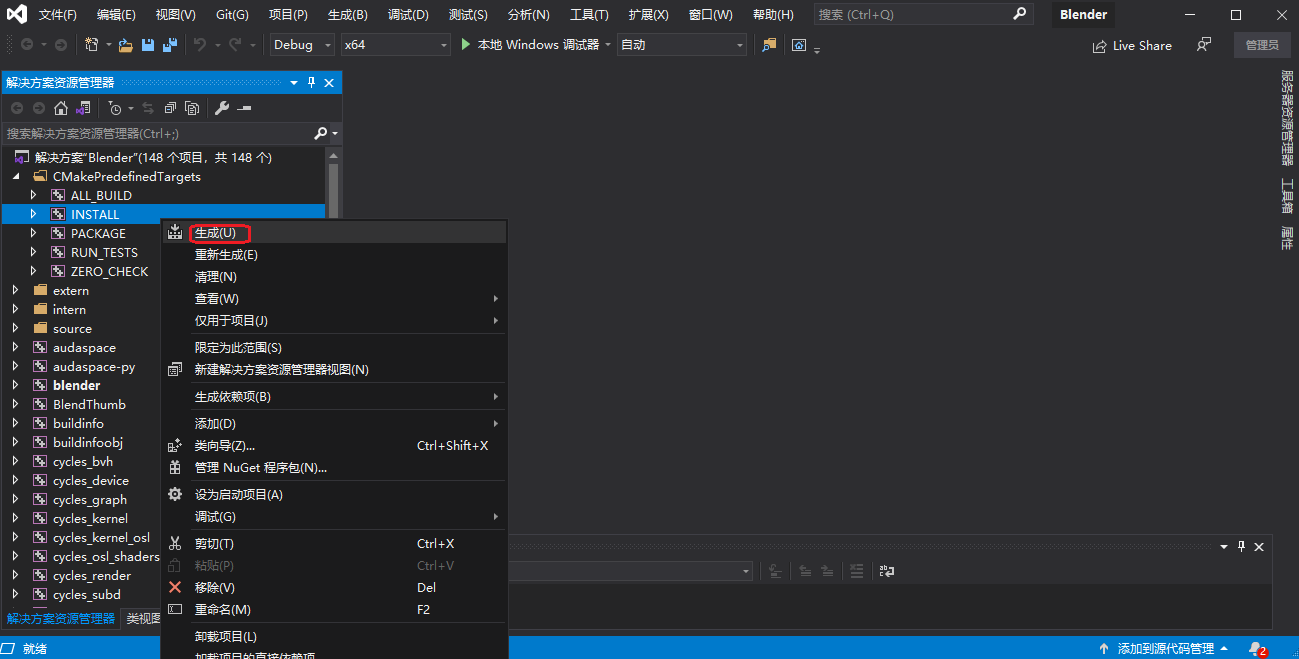This screenshot has width=1299, height=659.
Task: Open Solution Explorer window options dropdown arrow
Action: click(294, 83)
